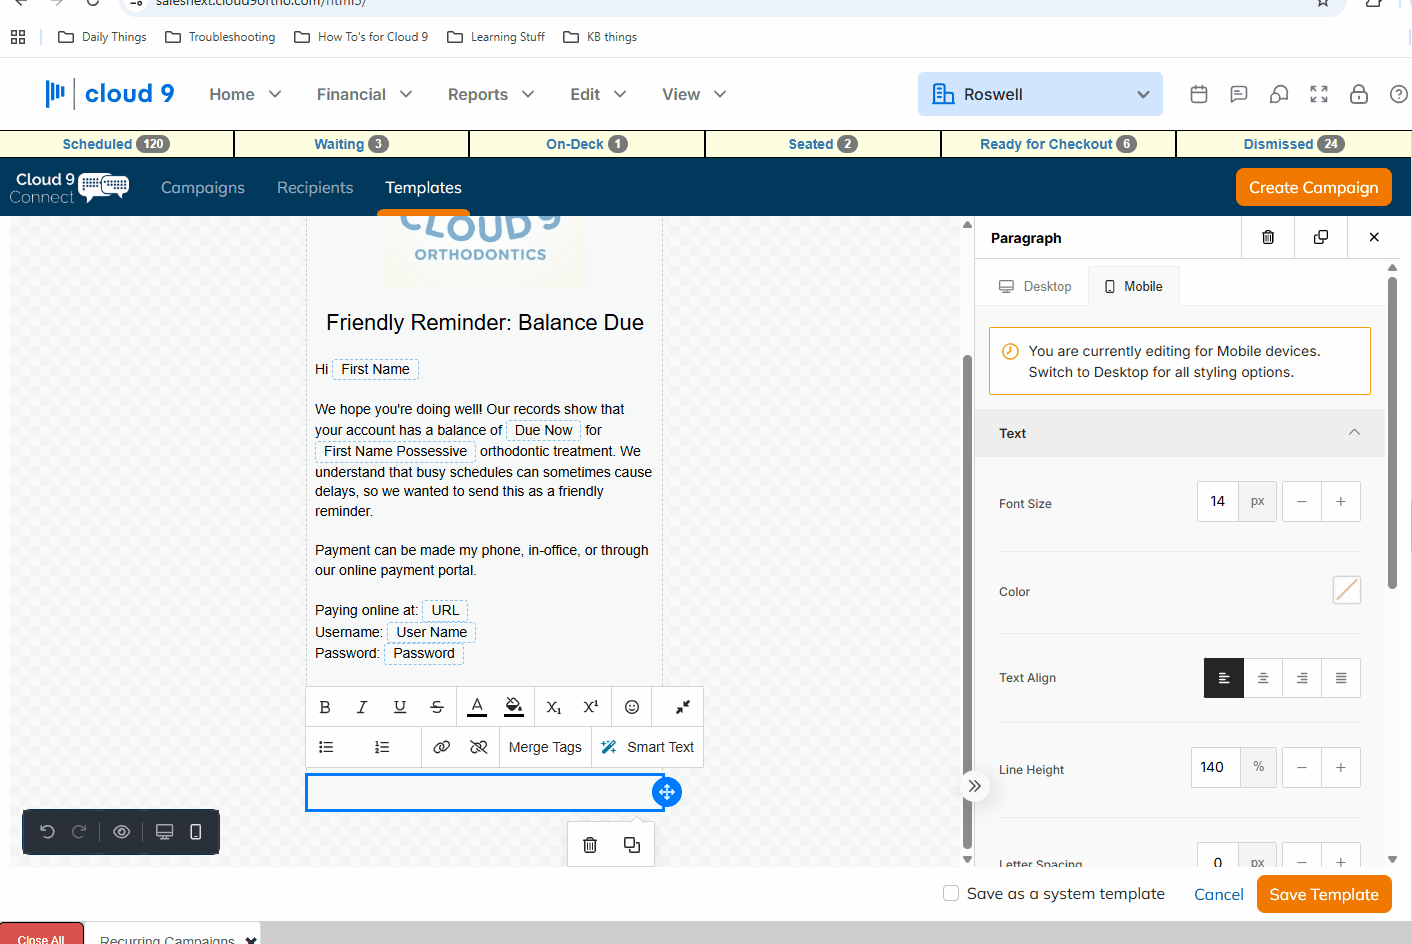Click the blue move handle on selected block
This screenshot has height=944, width=1412.
[x=667, y=792]
